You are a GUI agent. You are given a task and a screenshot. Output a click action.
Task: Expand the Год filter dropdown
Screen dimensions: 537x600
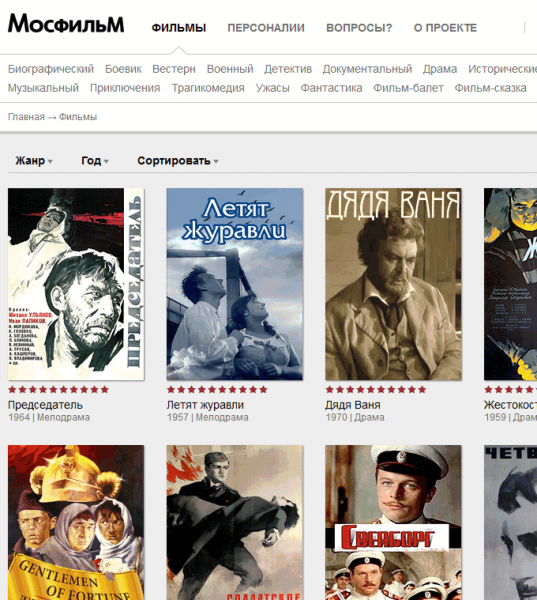click(95, 161)
